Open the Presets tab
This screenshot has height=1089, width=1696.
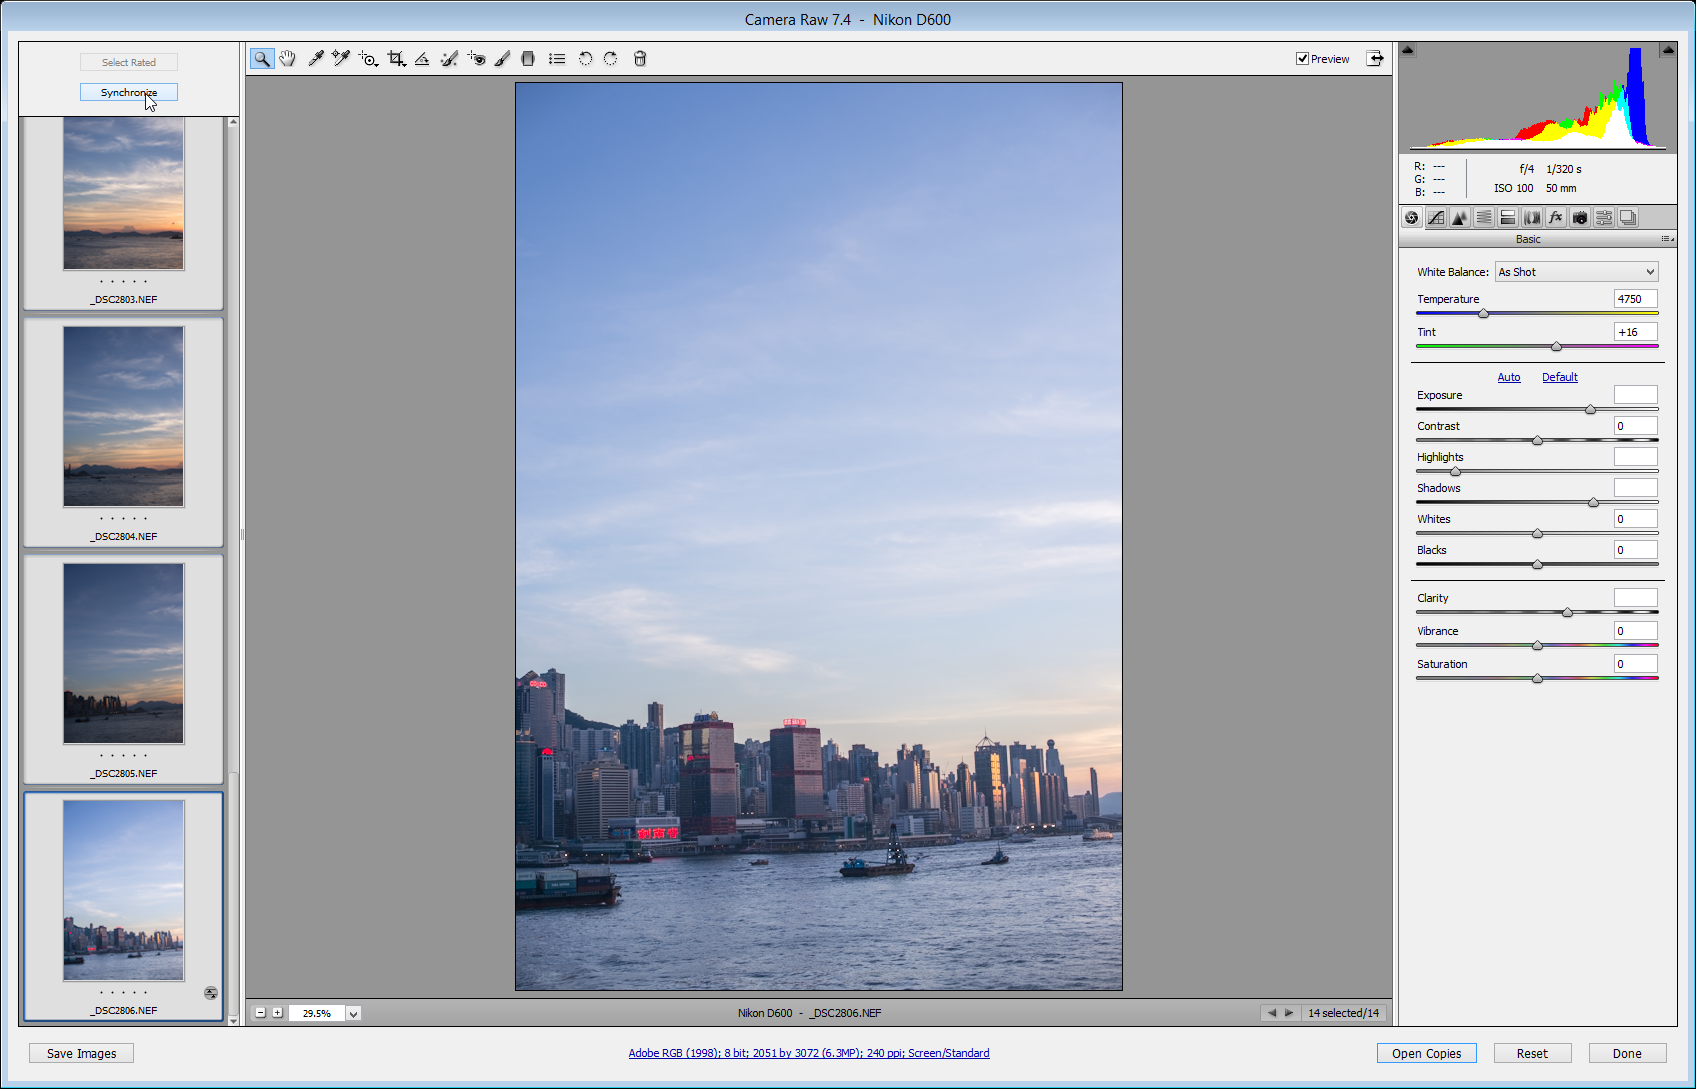click(x=1604, y=217)
